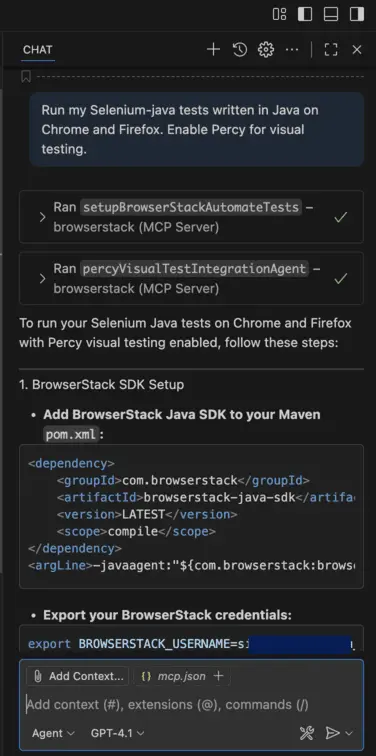Viewport: 376px width, 756px height.
Task: Click the artifactId line in code block
Action: 206,497
